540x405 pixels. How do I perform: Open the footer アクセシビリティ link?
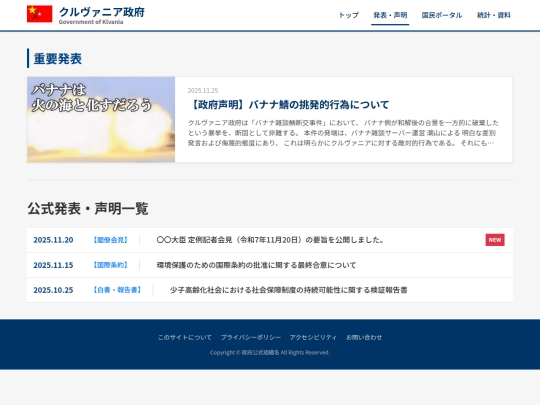click(313, 338)
